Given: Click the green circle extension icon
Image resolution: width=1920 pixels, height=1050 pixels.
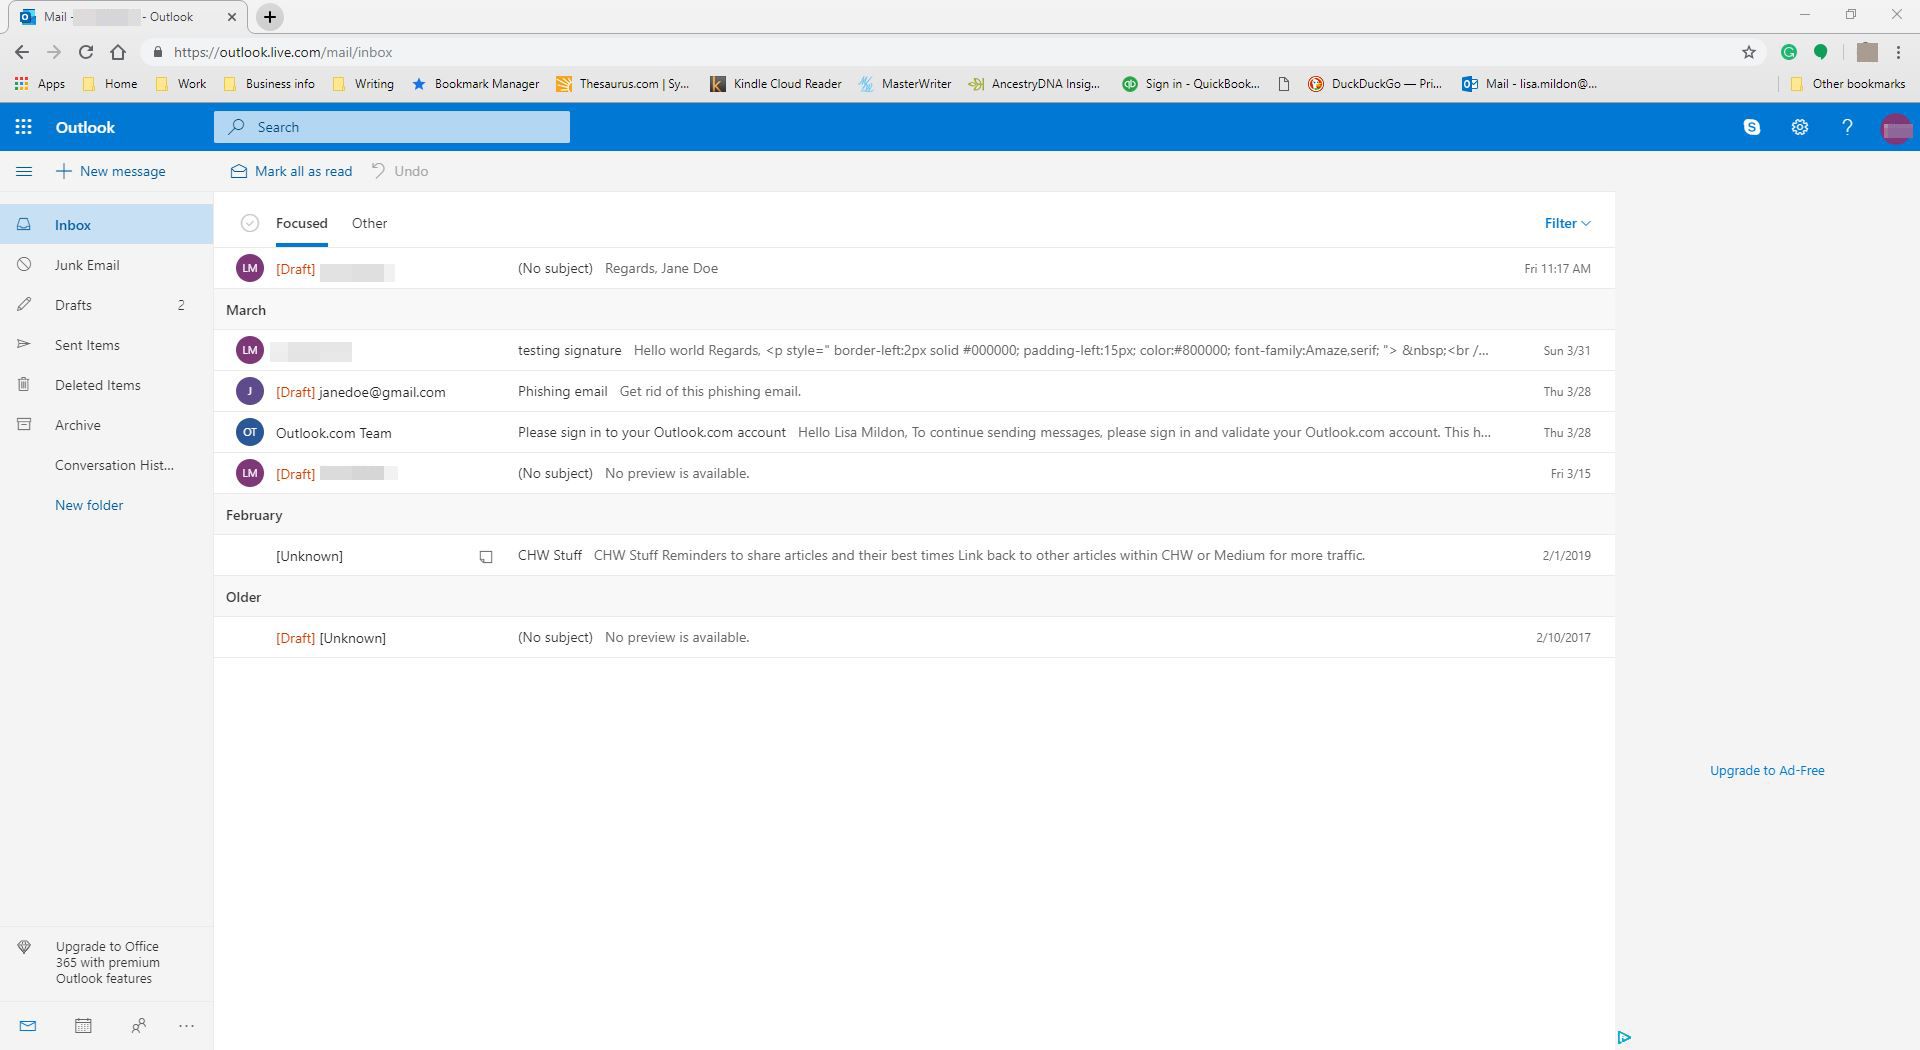Looking at the screenshot, I should point(1821,52).
